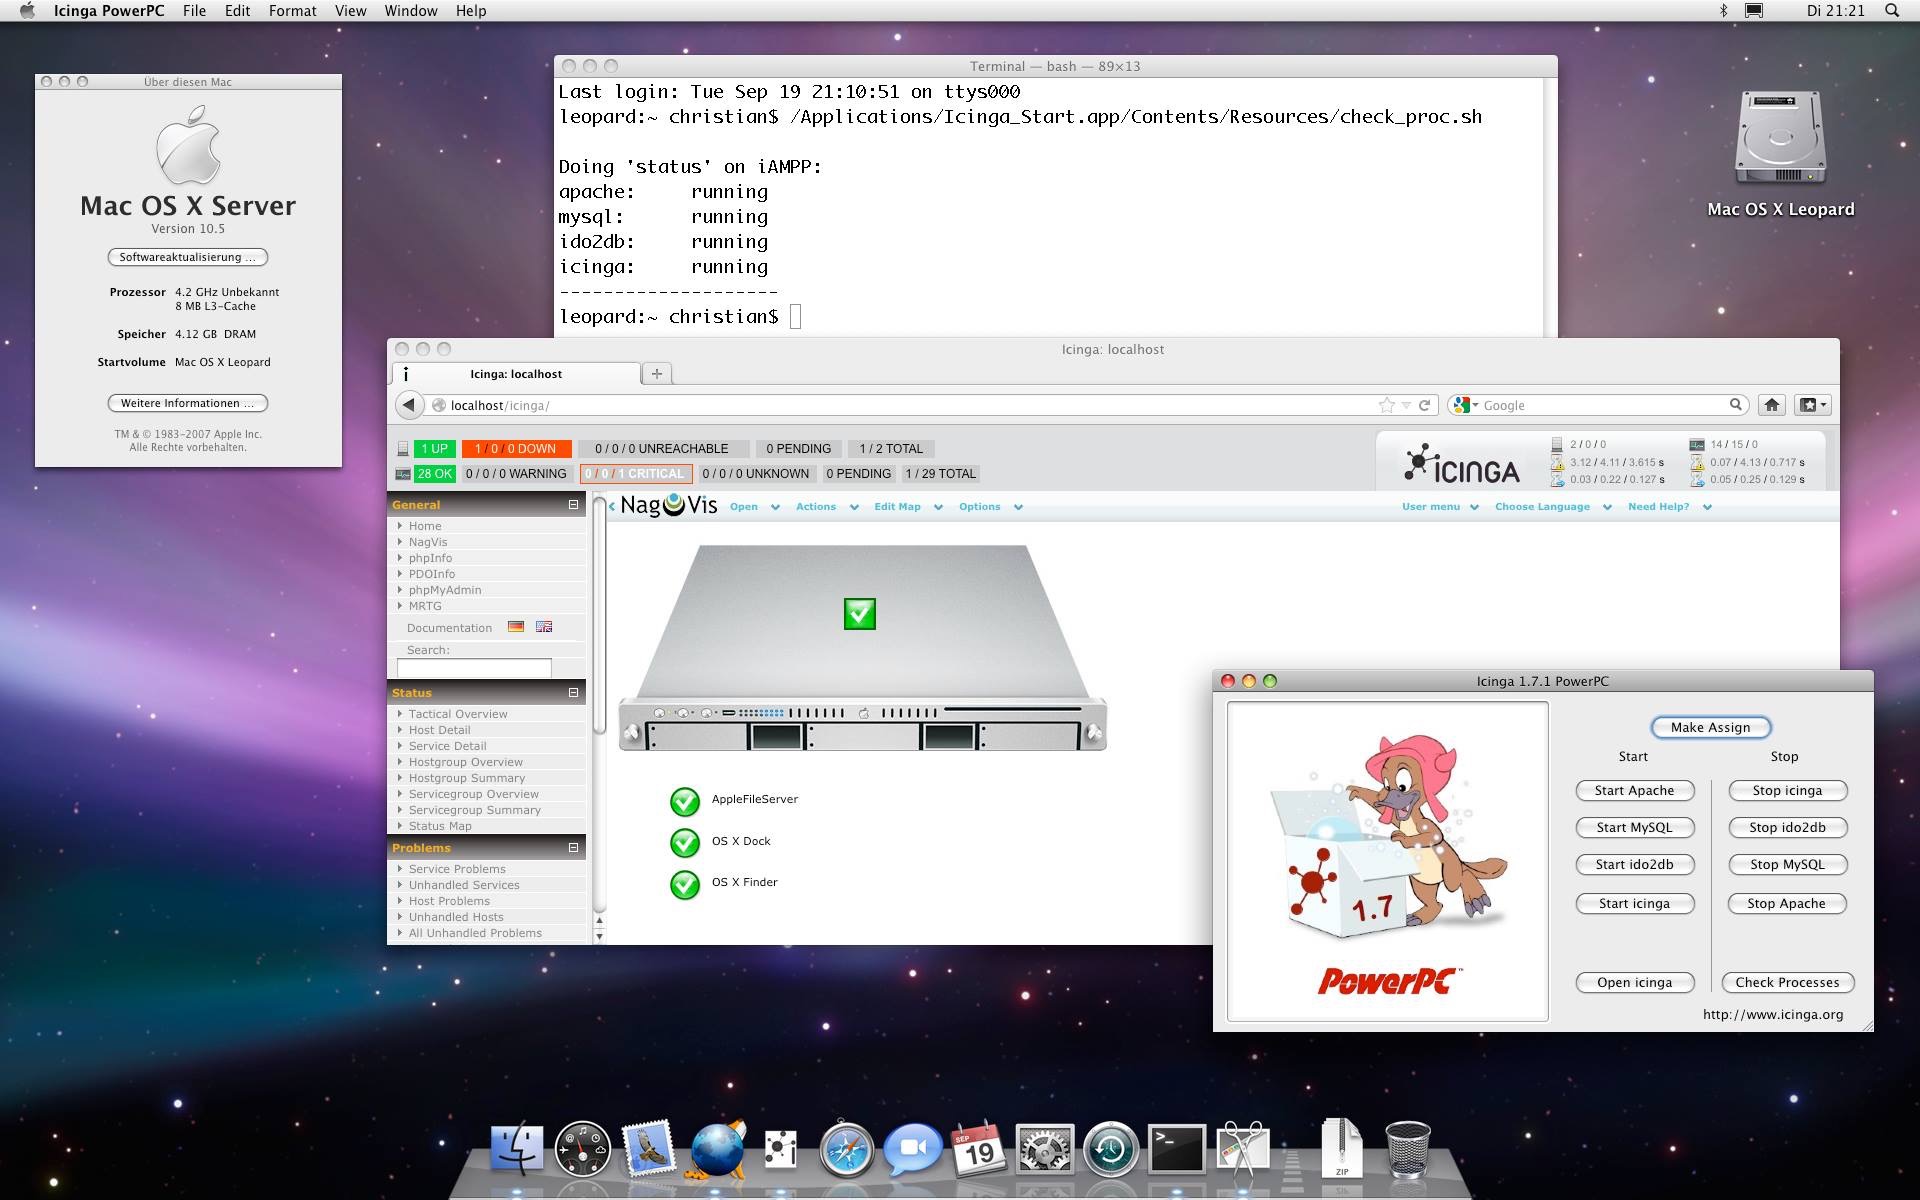The image size is (1920, 1200).
Task: Open Choose Language dropdown in NagVis
Action: point(1553,507)
